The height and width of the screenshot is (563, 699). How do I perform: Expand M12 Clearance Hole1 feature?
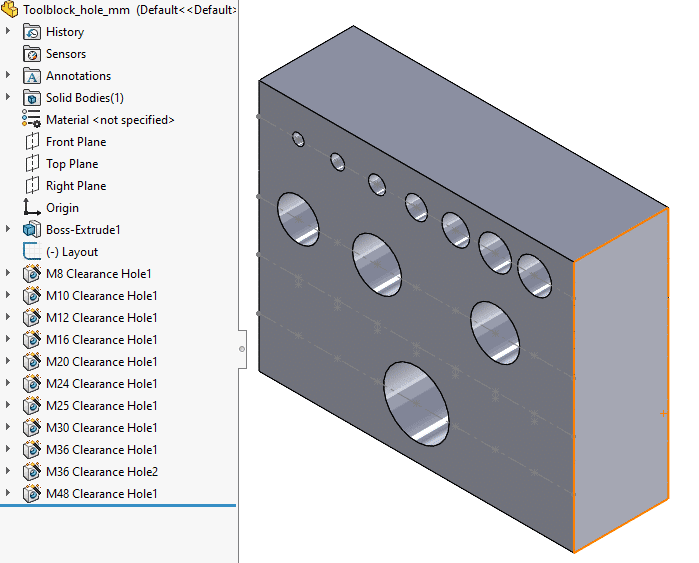point(8,316)
